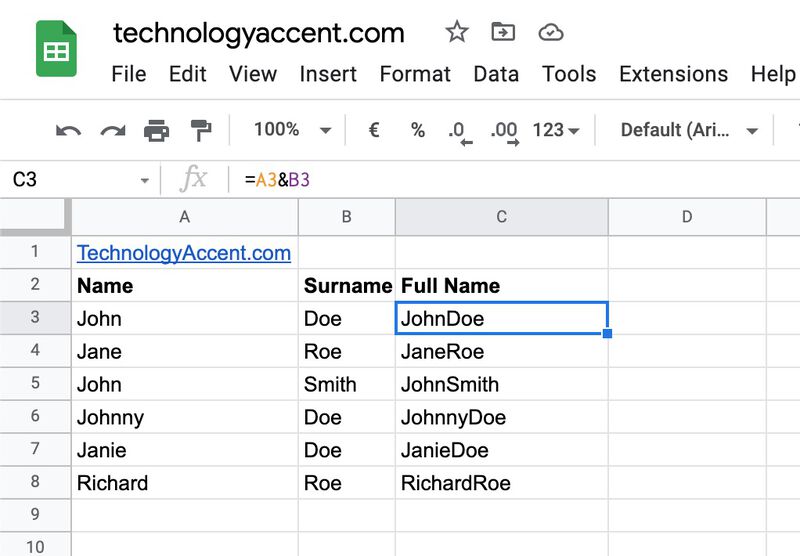Image resolution: width=800 pixels, height=556 pixels.
Task: Select the cell containing Janie
Action: (x=185, y=450)
